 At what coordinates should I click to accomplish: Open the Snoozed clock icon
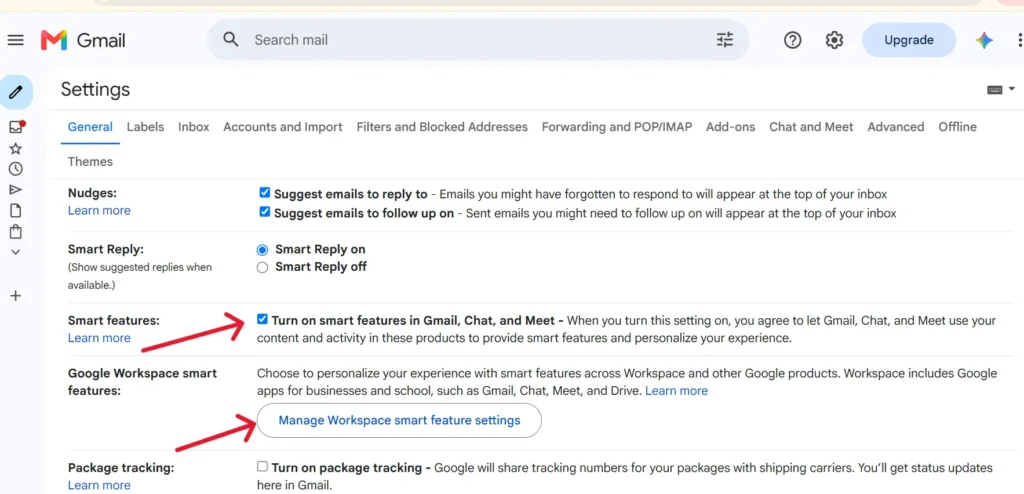coord(16,169)
